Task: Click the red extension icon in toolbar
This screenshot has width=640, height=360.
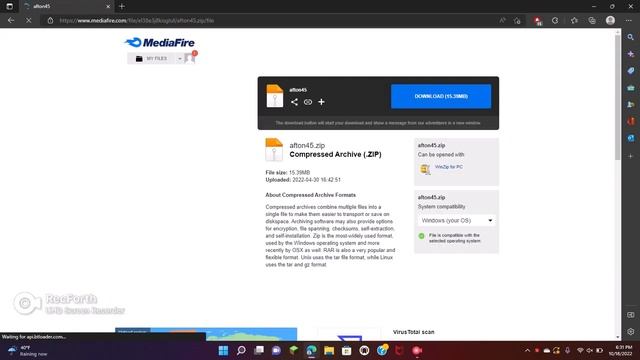Action: pos(538,21)
